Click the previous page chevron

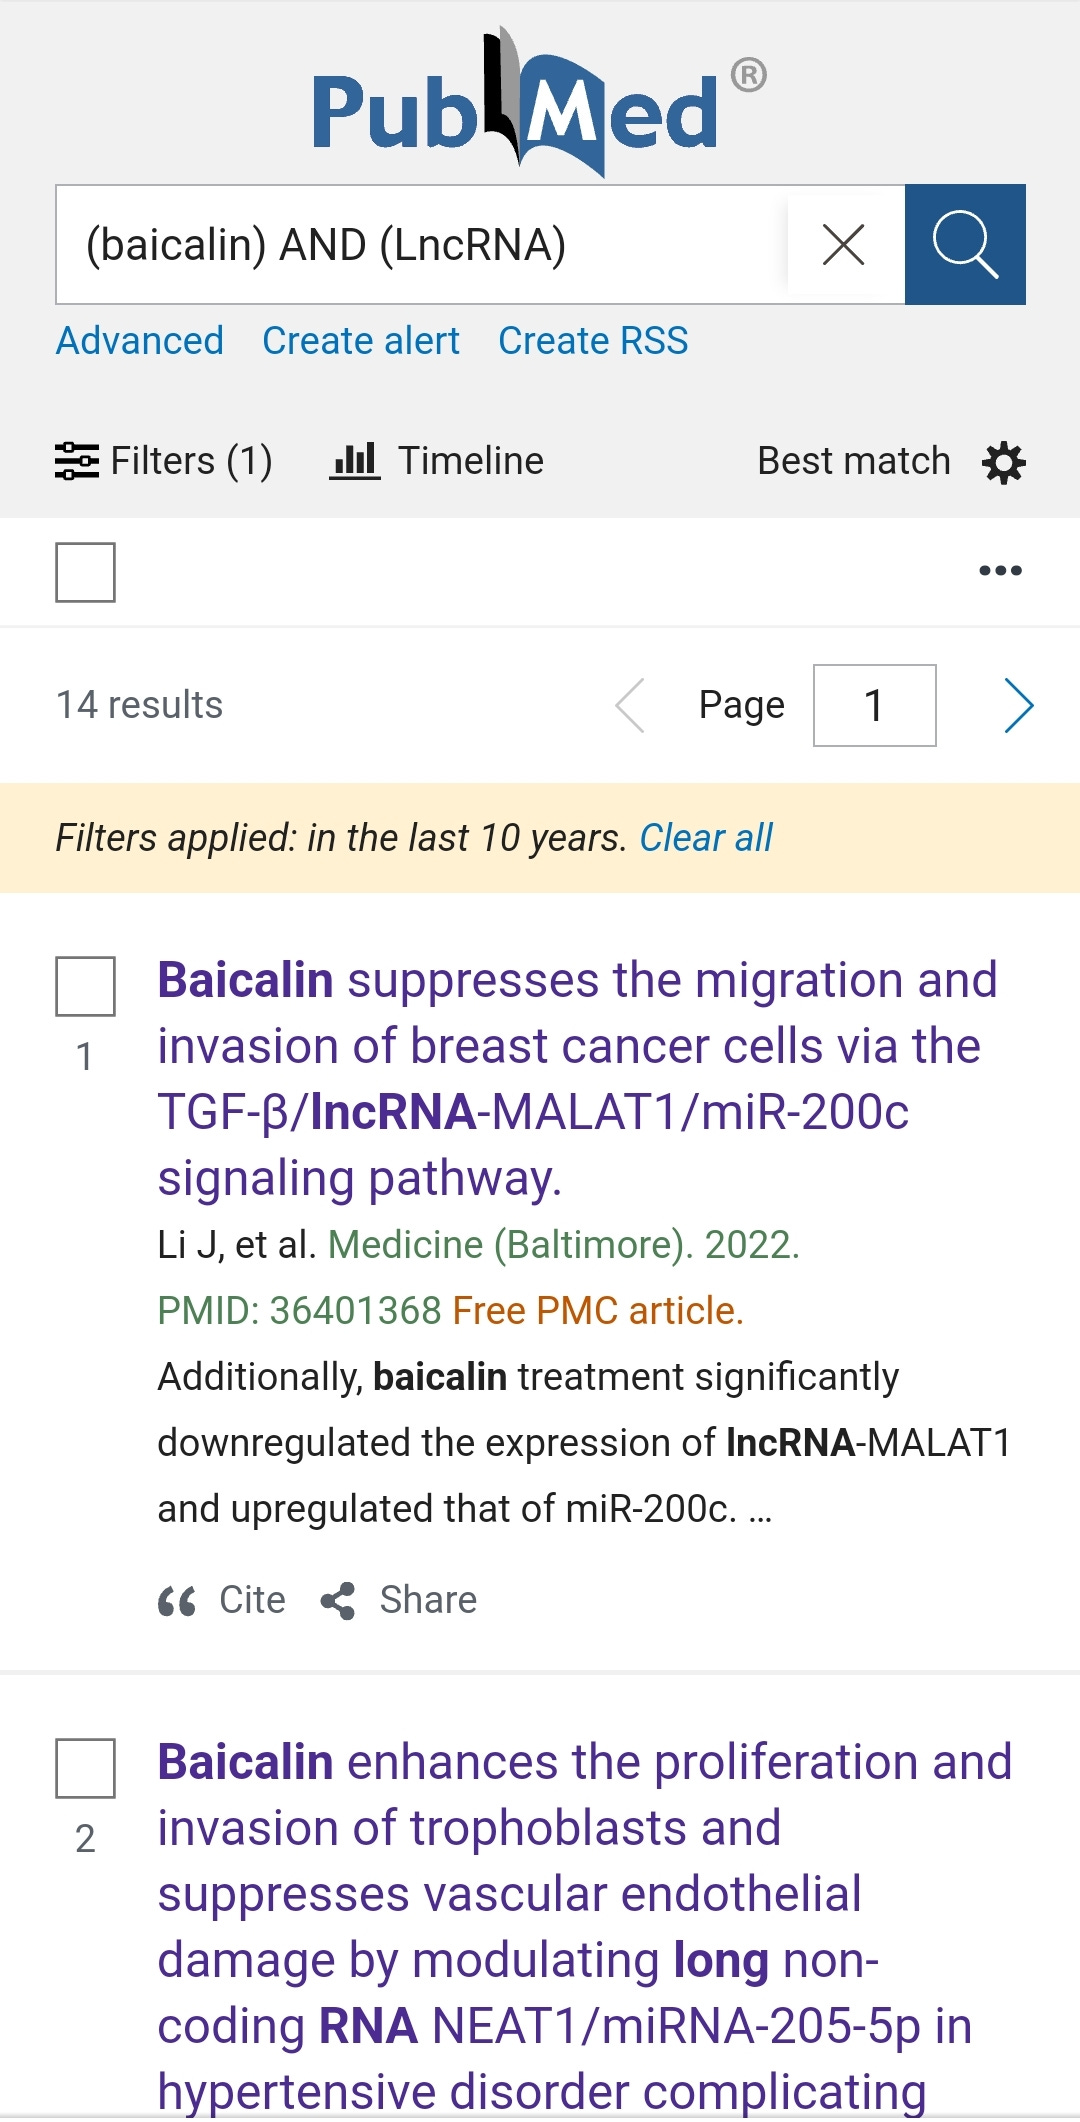coord(630,705)
